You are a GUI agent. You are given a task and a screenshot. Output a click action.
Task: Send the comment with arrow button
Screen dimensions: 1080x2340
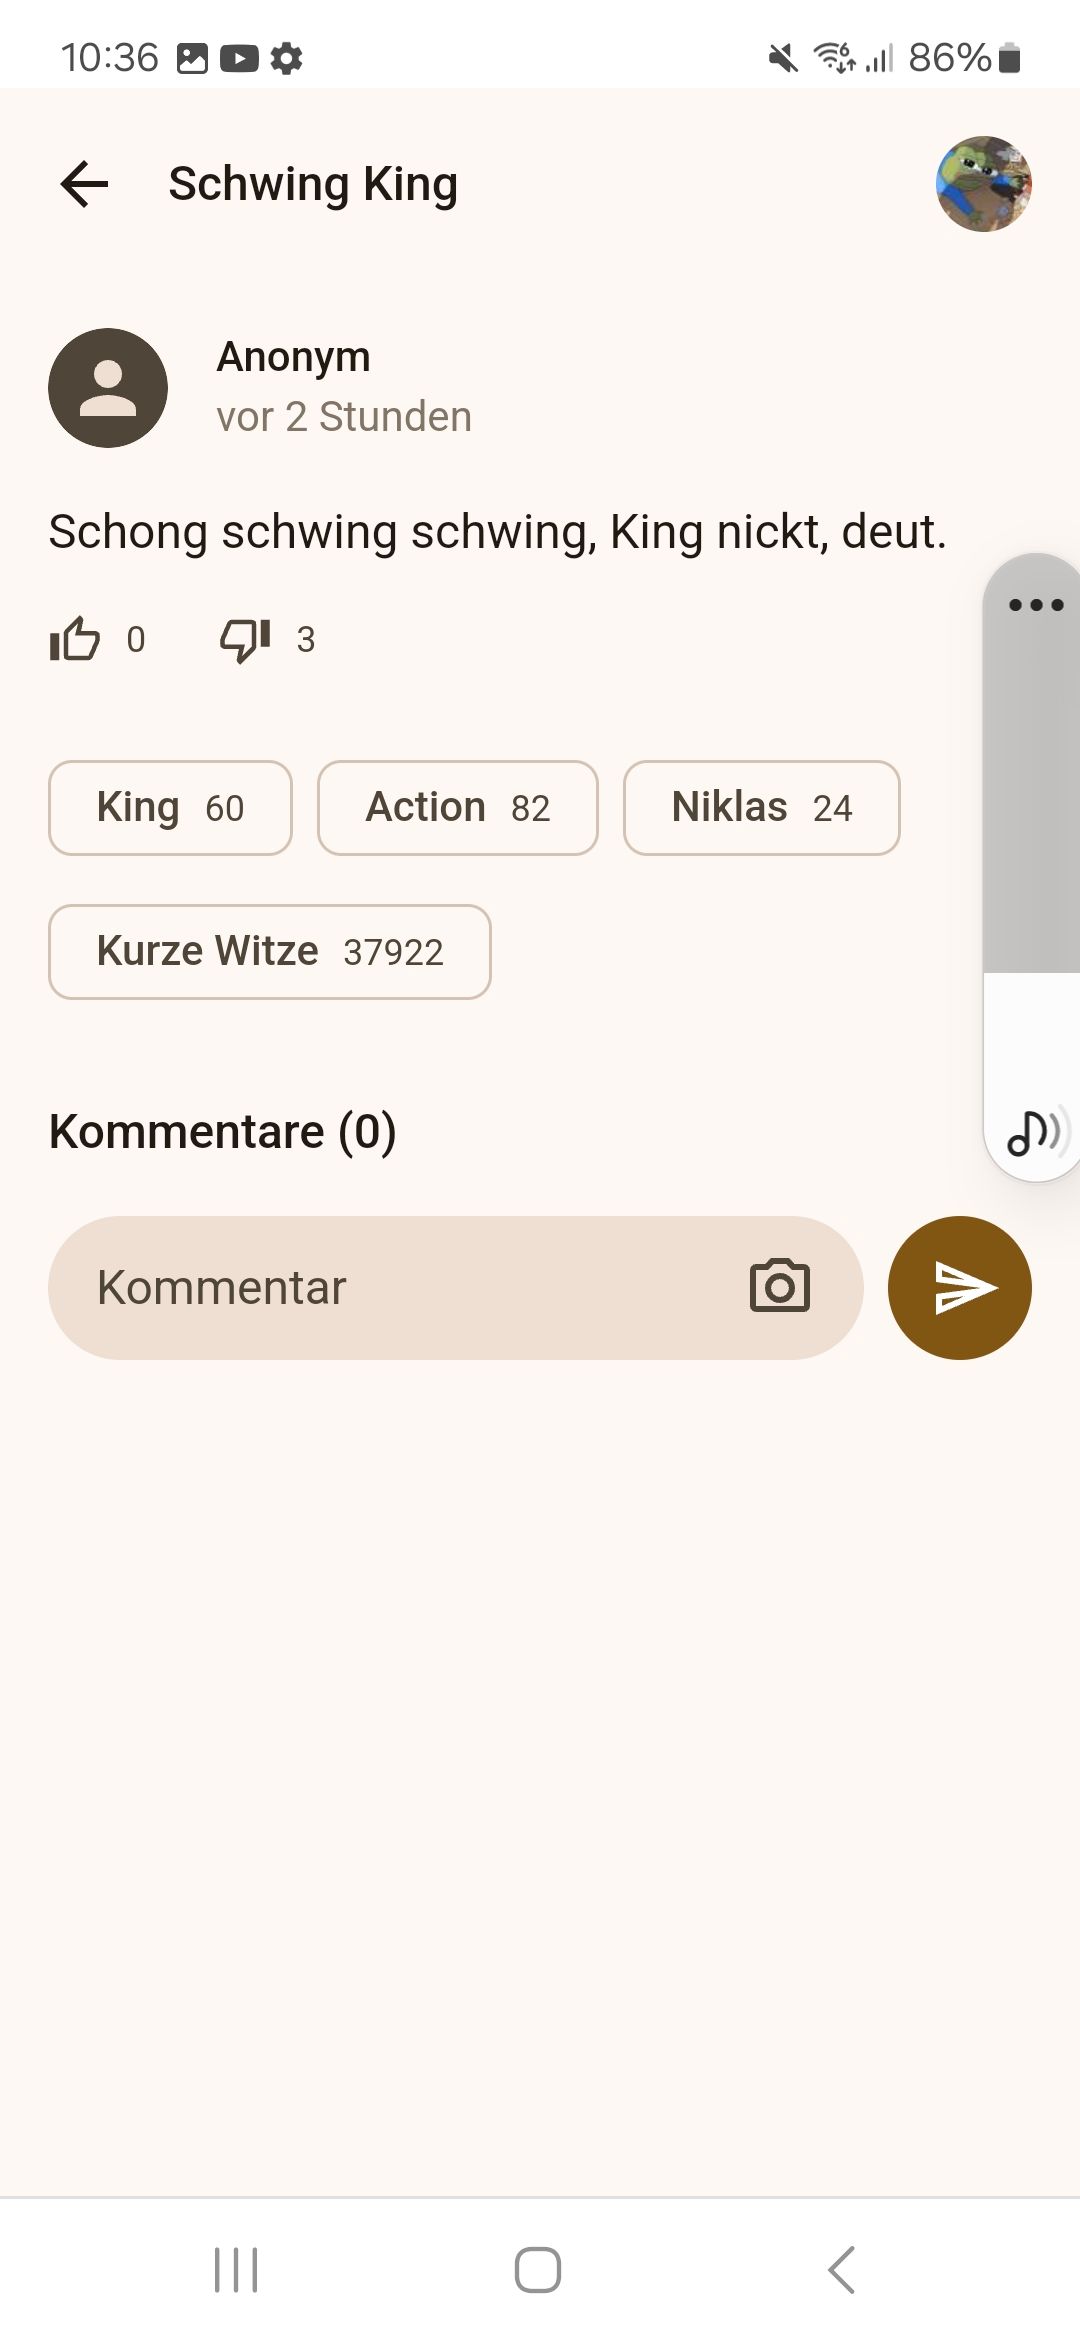959,1287
